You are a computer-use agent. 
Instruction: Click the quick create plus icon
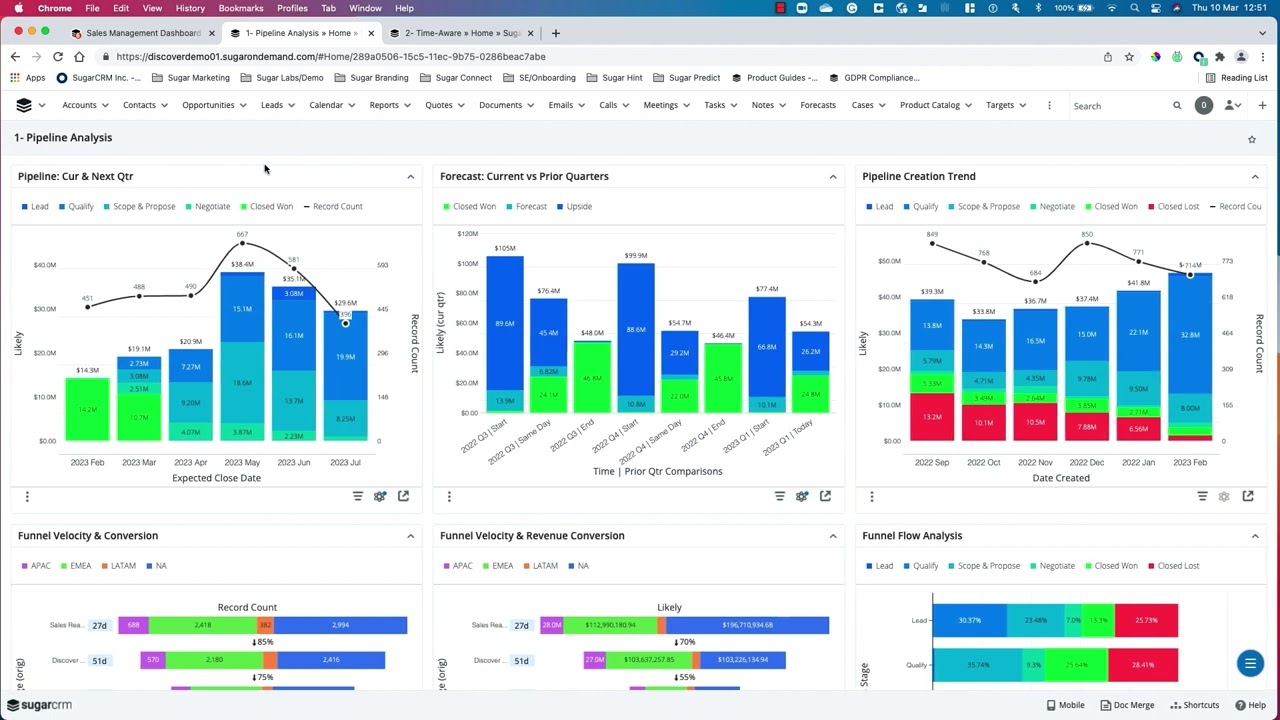(x=1262, y=105)
